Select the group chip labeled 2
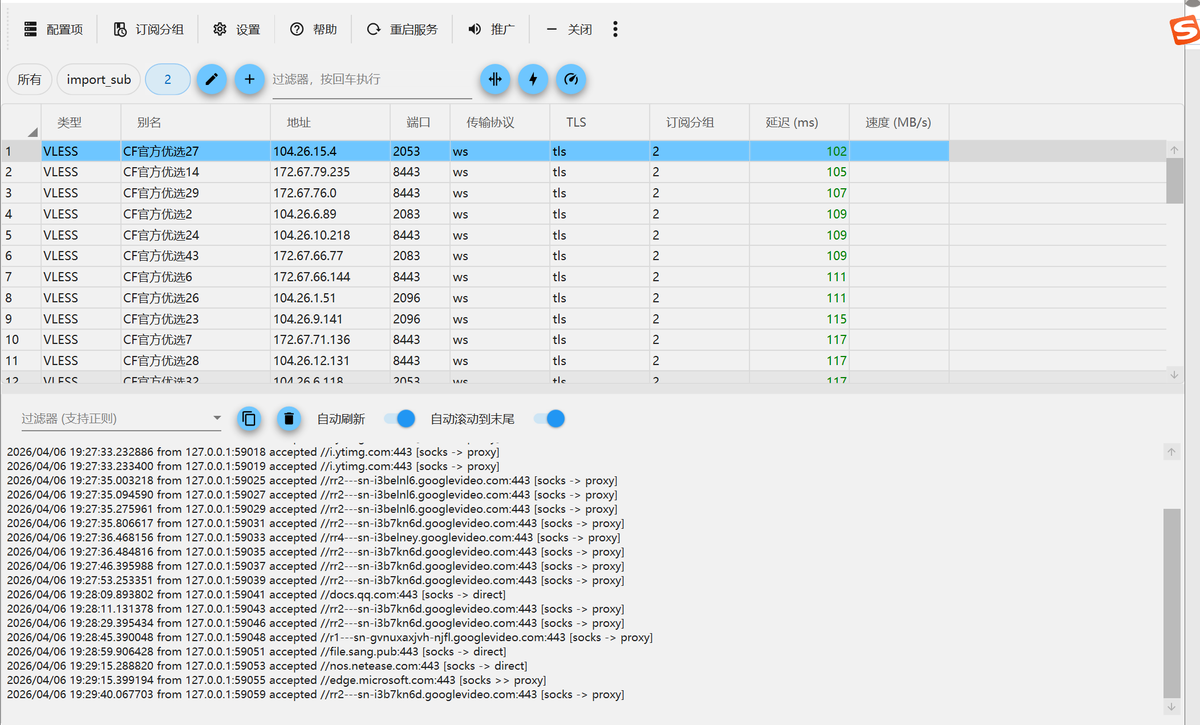The image size is (1200, 725). (x=168, y=80)
